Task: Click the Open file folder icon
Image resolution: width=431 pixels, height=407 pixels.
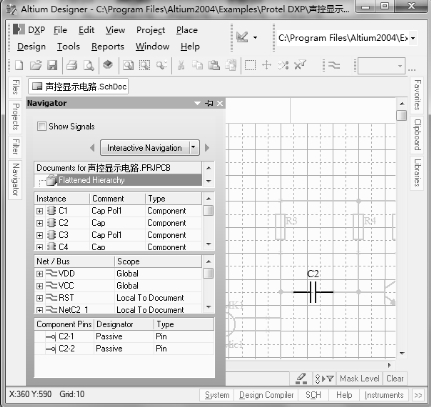Action: [36, 65]
